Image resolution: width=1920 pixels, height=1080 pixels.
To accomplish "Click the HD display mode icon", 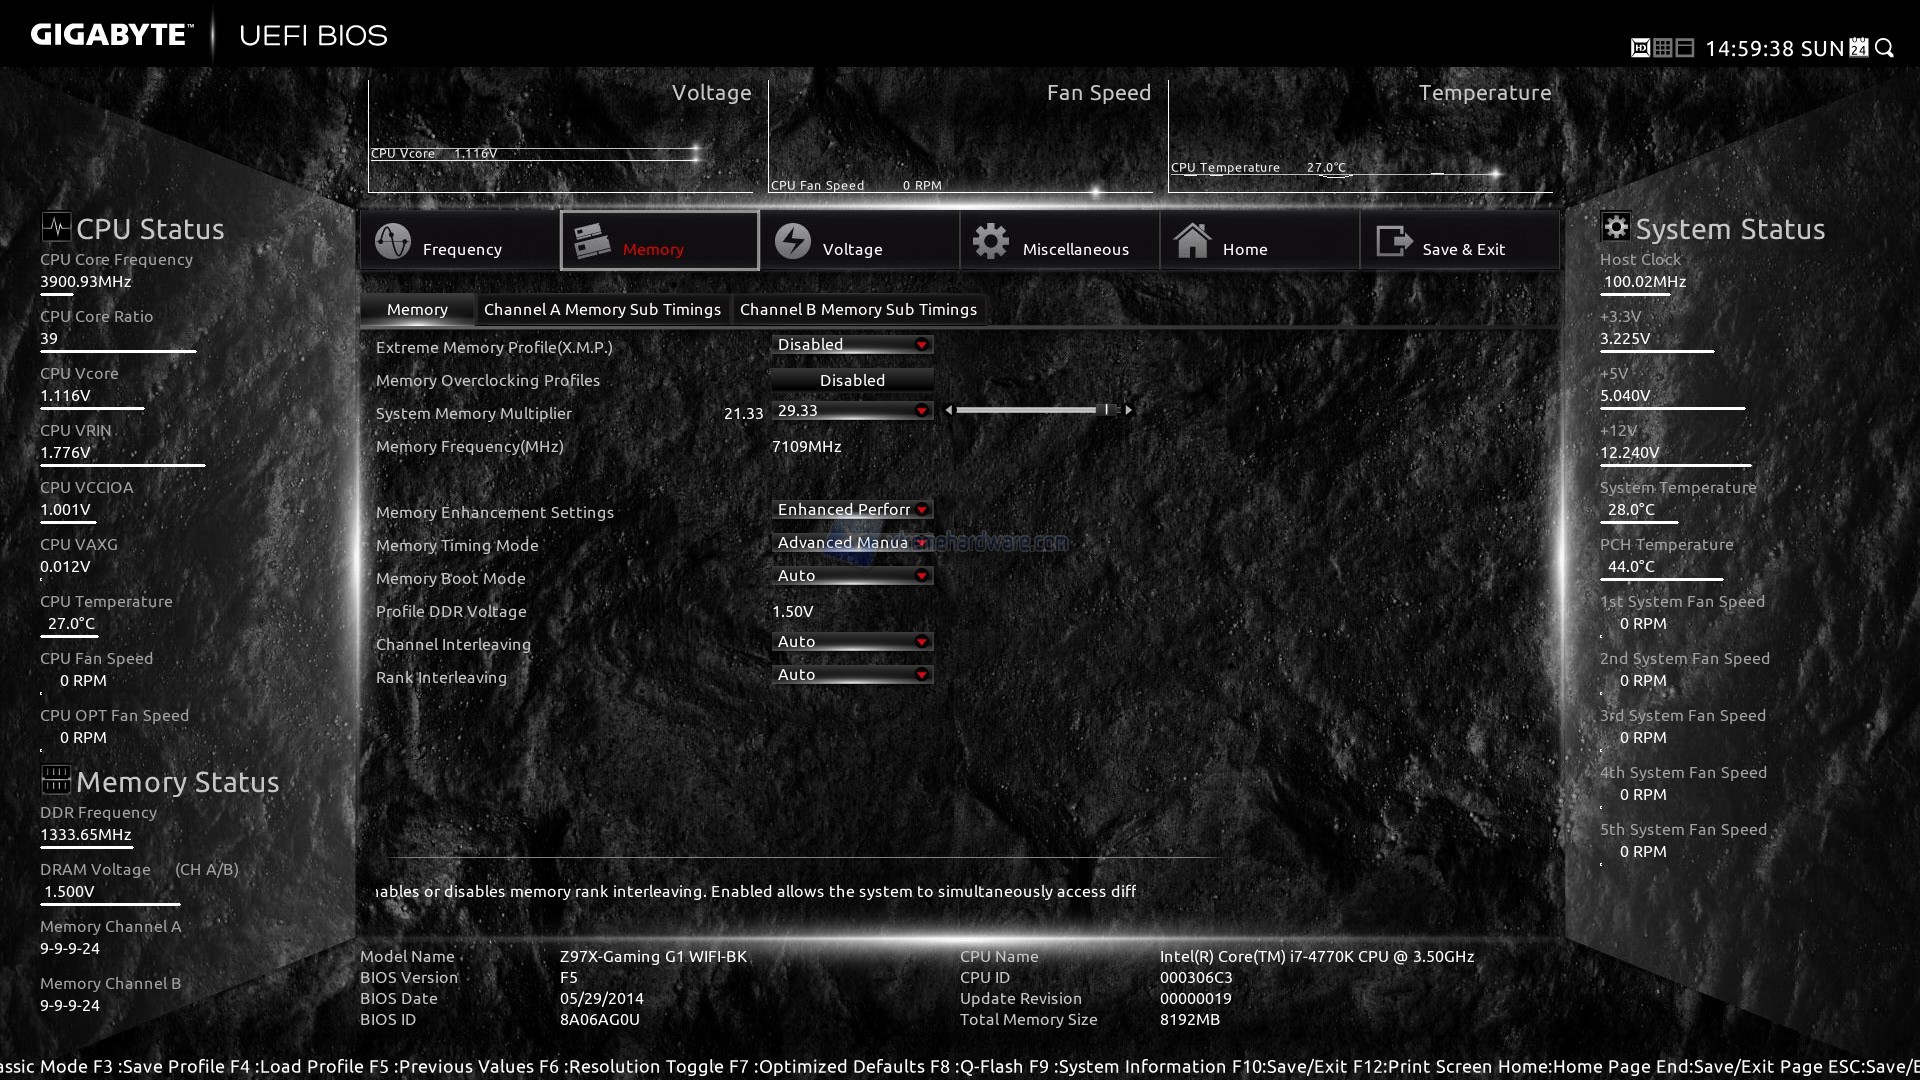I will [1640, 48].
